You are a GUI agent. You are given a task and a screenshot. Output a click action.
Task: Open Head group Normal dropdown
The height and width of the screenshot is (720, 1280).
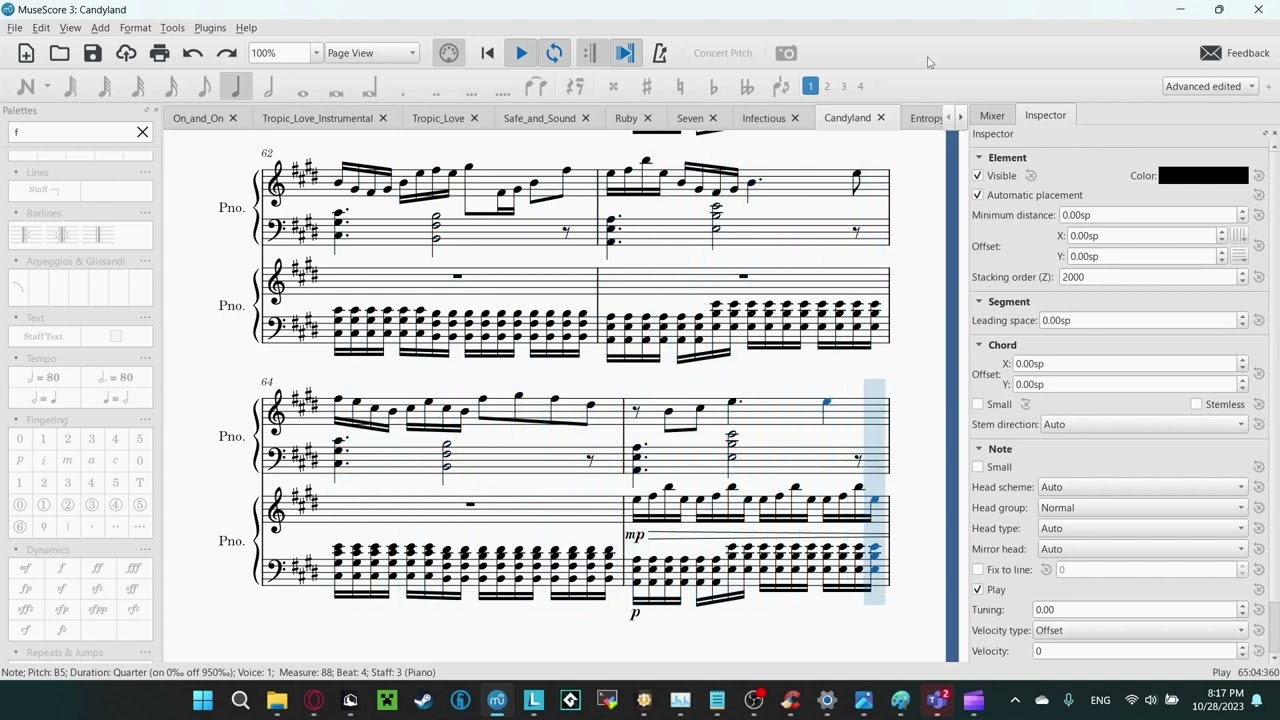coord(1143,508)
